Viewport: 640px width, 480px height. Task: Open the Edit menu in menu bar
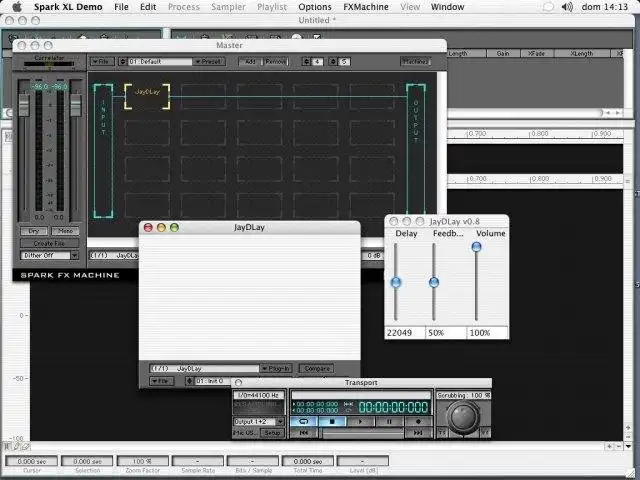pyautogui.click(x=148, y=7)
